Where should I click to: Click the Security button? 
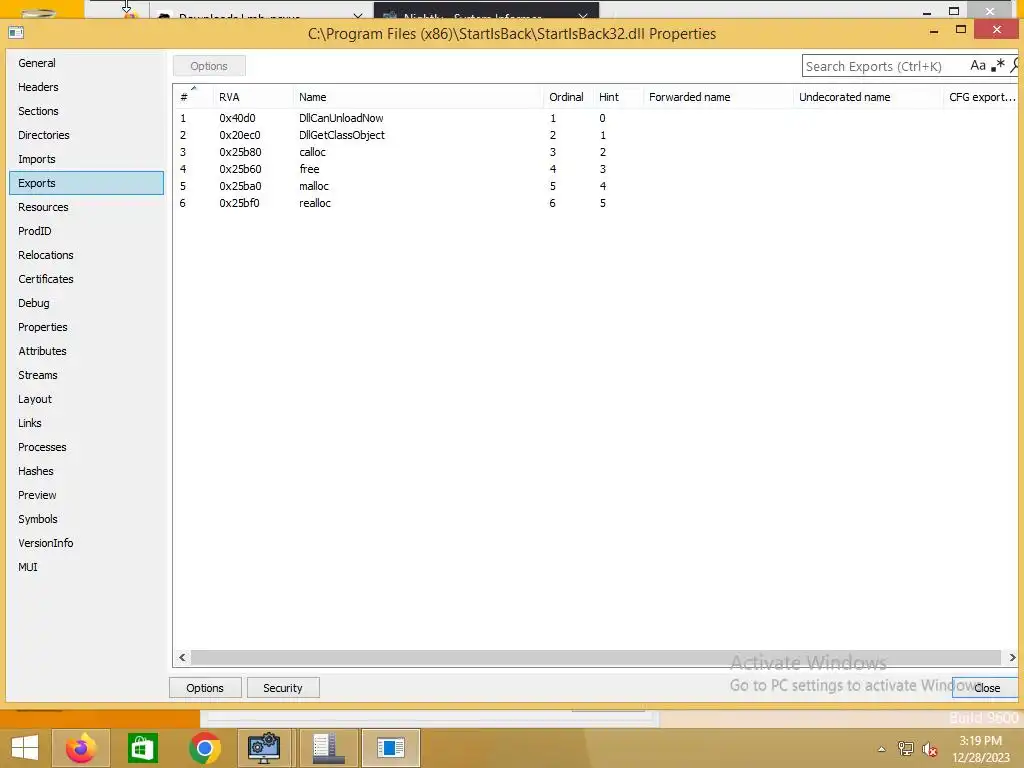[283, 688]
